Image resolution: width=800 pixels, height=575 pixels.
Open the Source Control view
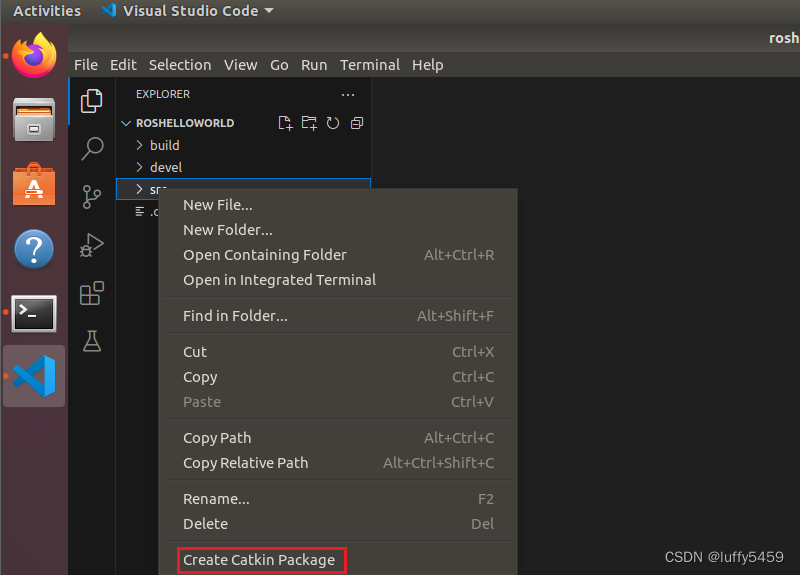pyautogui.click(x=92, y=197)
